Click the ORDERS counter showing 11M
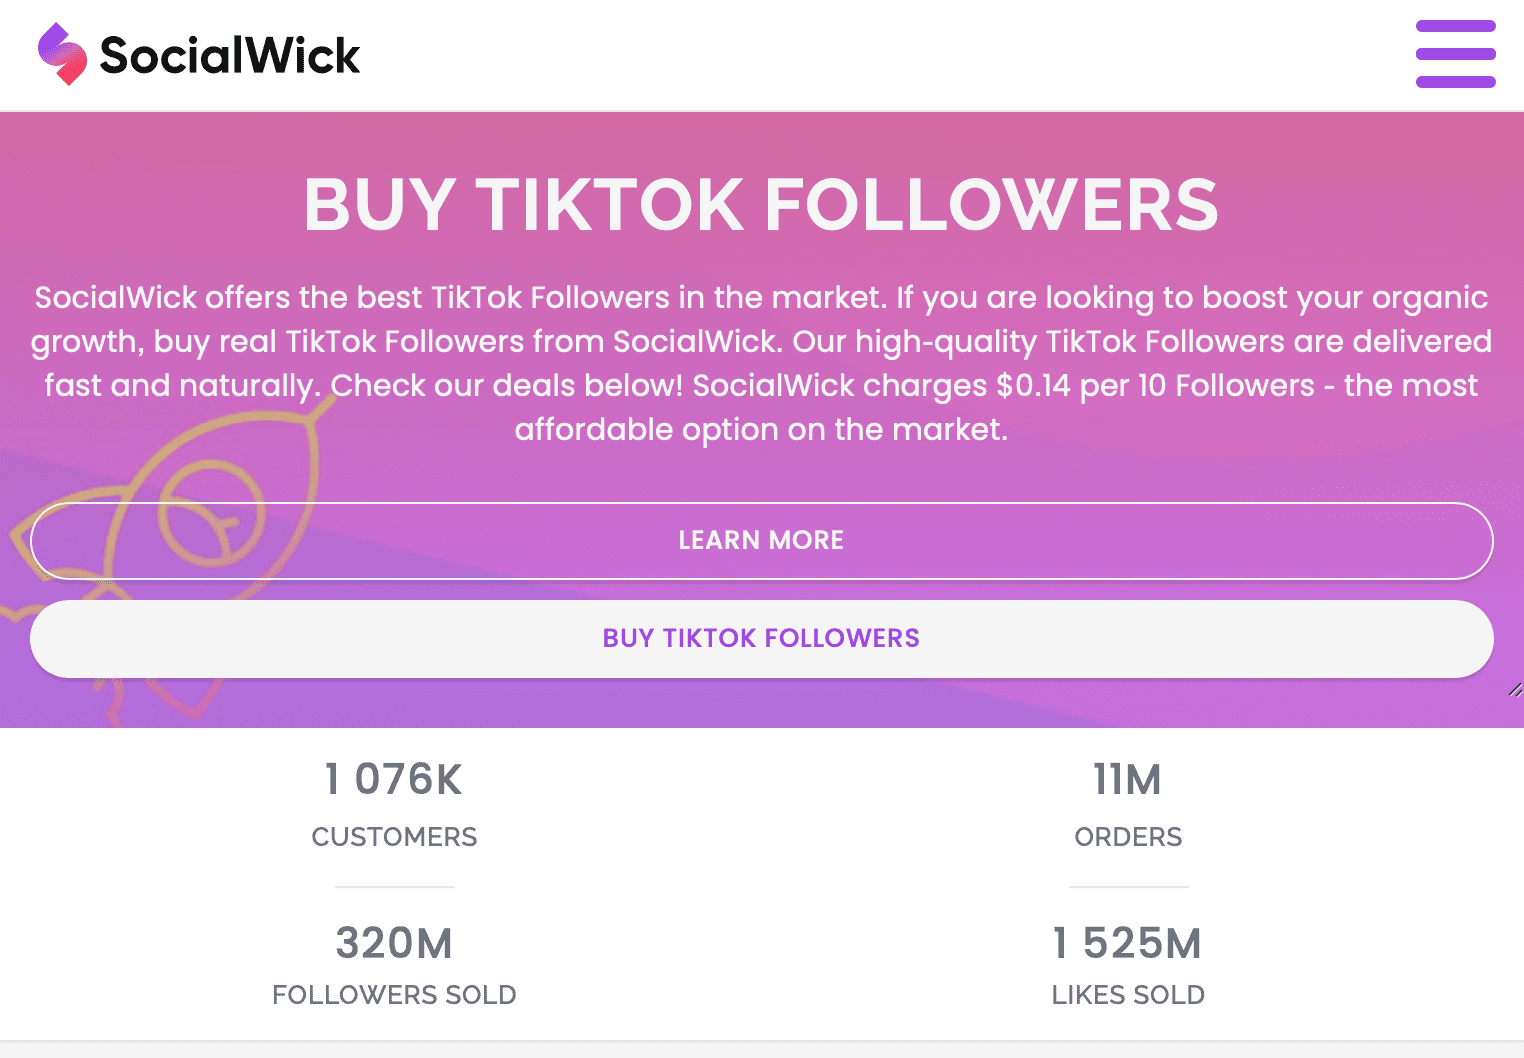Image resolution: width=1524 pixels, height=1058 pixels. 1128,806
